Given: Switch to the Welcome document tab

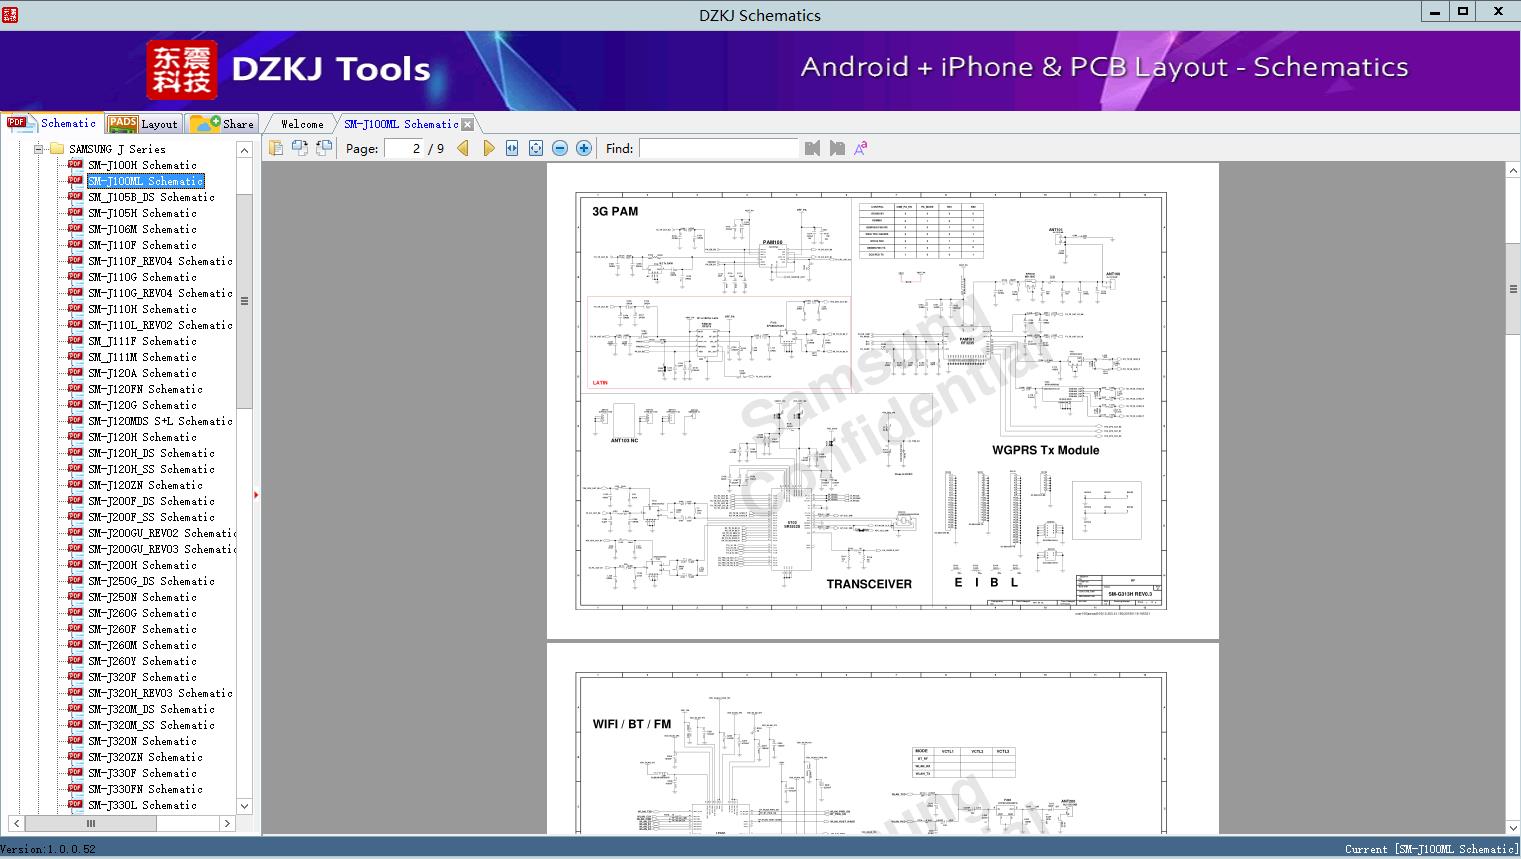Looking at the screenshot, I should pos(302,124).
